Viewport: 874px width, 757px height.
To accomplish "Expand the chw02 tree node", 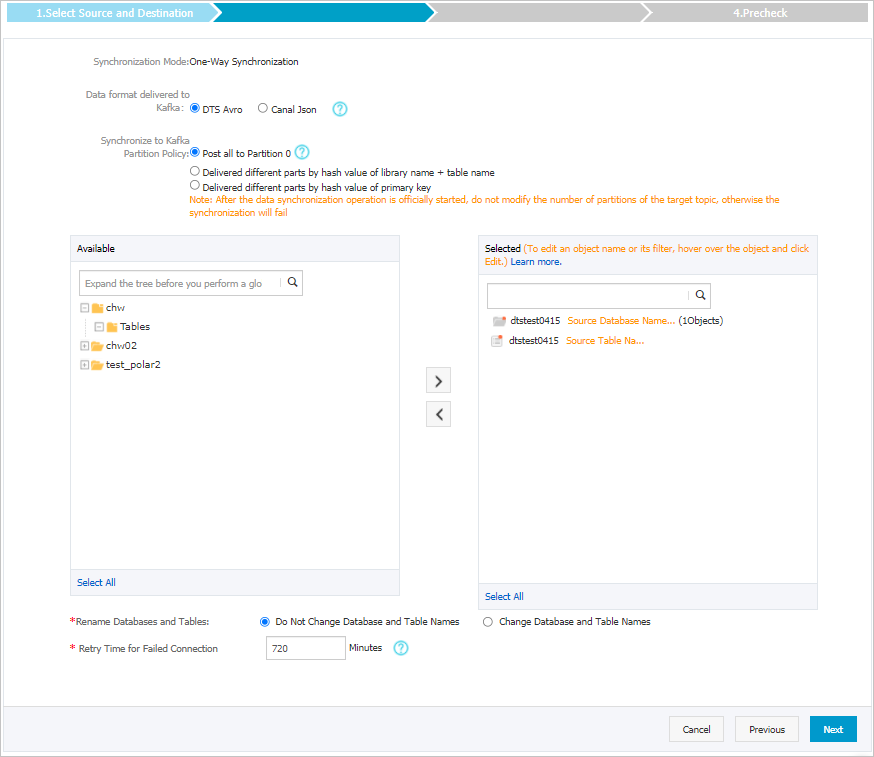I will [85, 346].
